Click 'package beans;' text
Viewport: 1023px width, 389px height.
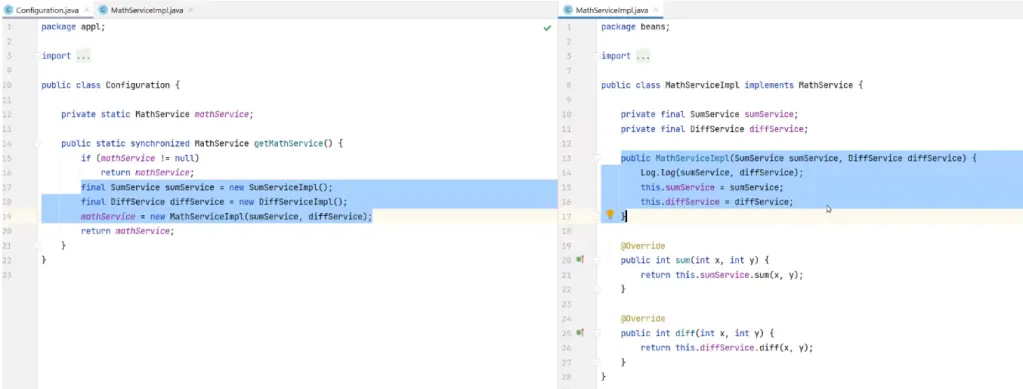(635, 27)
